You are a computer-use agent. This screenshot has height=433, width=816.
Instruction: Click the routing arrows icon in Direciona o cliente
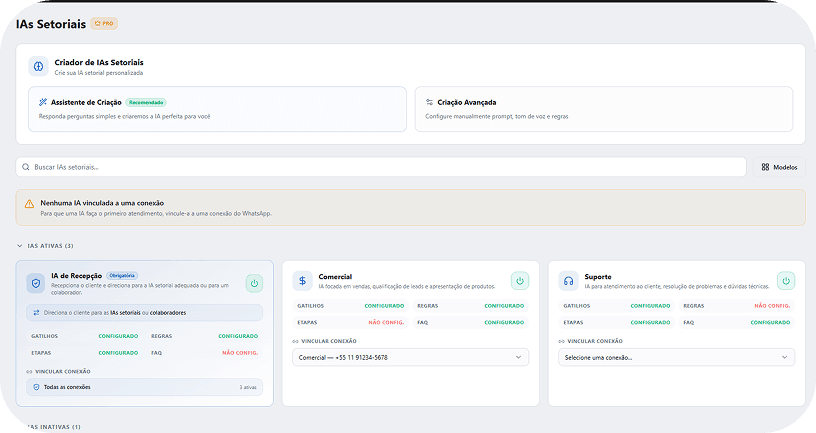36,313
